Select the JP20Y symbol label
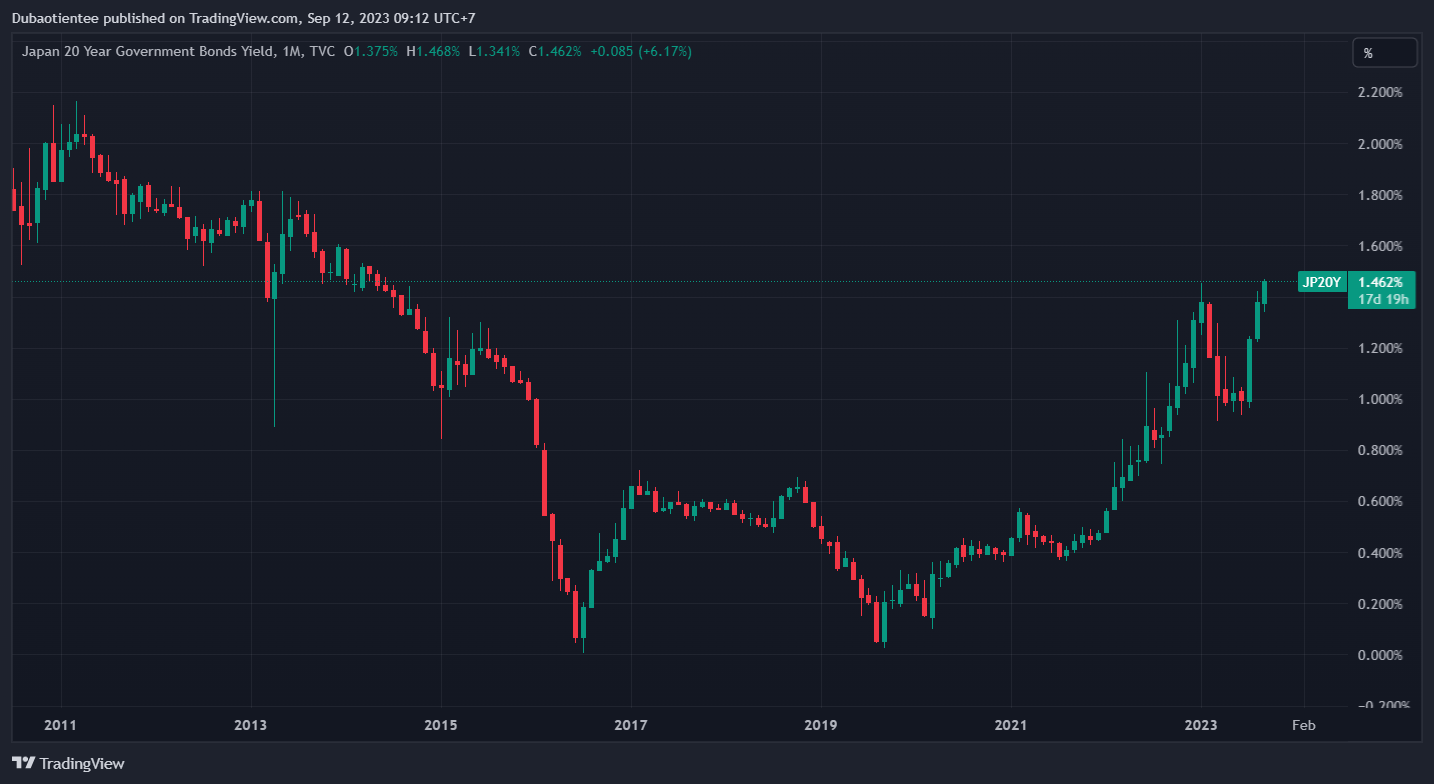The width and height of the screenshot is (1434, 784). point(1321,283)
